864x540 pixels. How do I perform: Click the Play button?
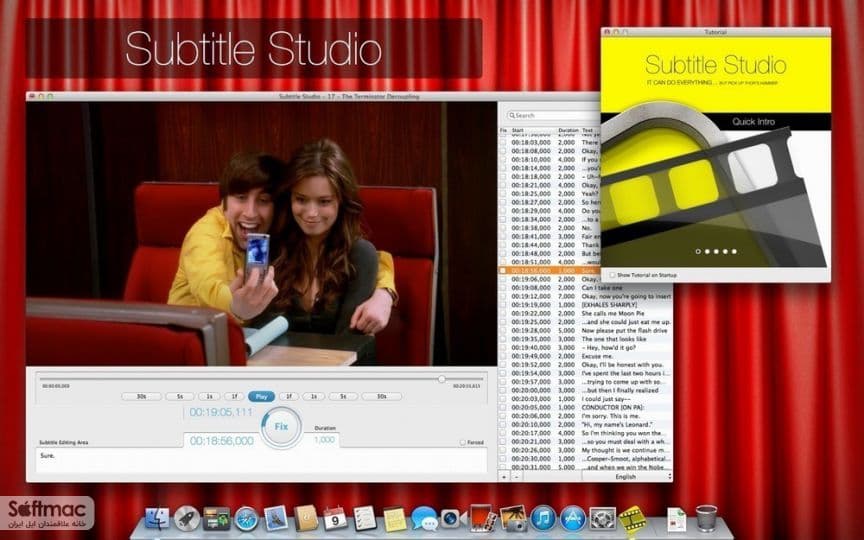[261, 396]
